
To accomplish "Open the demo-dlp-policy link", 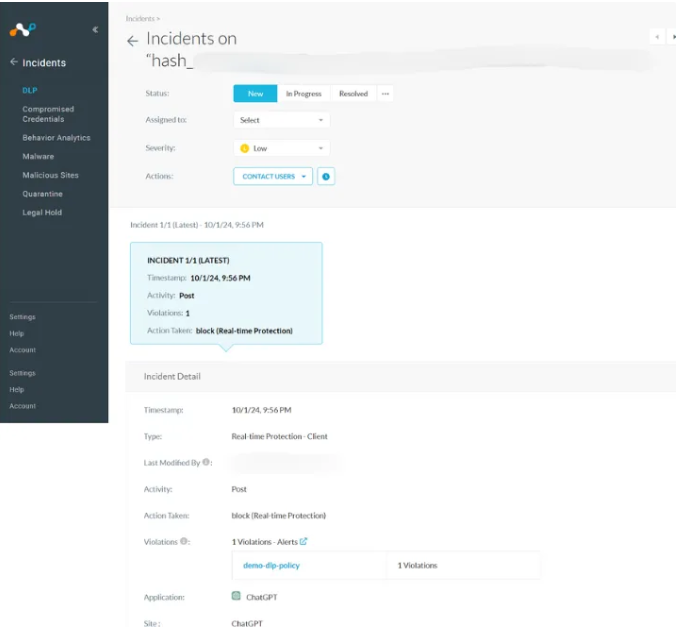I will (x=271, y=565).
